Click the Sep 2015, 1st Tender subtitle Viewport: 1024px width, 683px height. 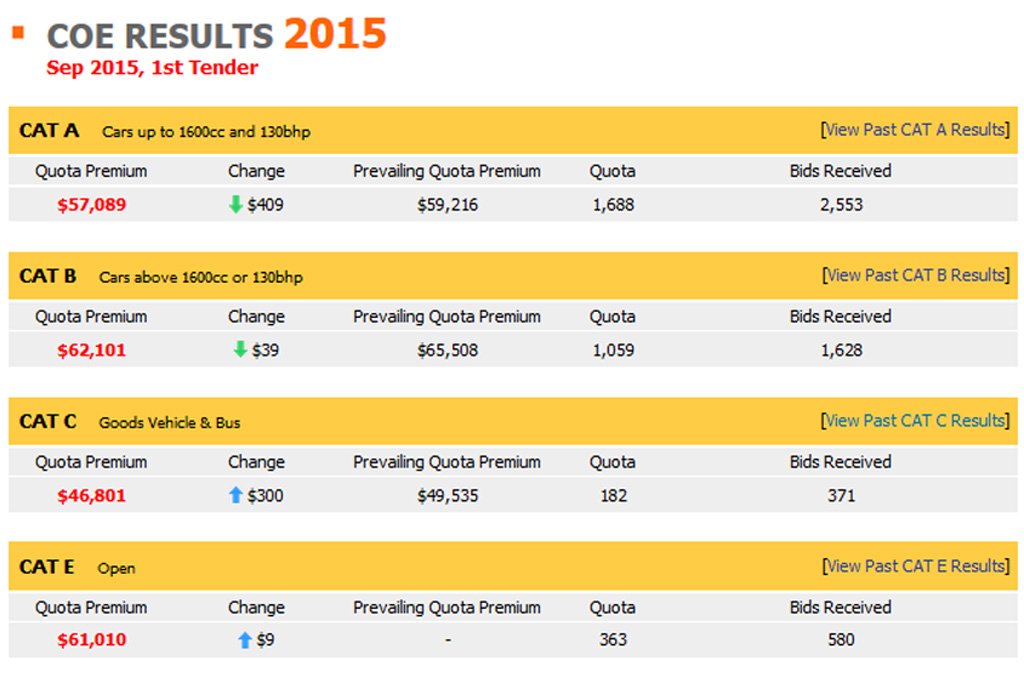[152, 67]
